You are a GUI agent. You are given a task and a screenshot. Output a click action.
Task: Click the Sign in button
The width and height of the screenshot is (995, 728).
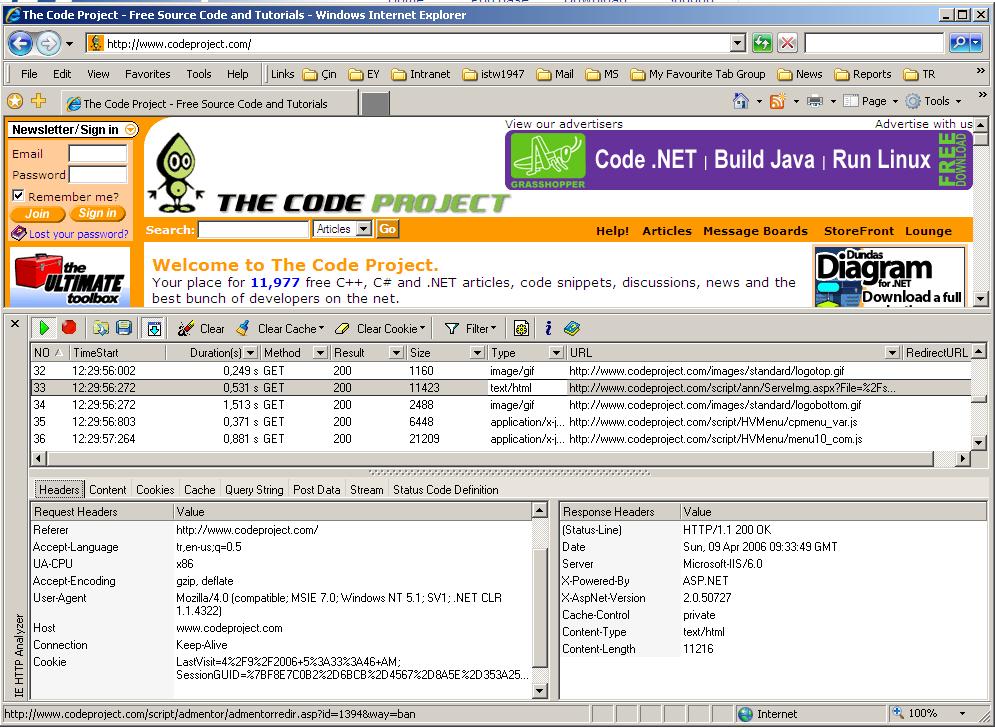(98, 214)
